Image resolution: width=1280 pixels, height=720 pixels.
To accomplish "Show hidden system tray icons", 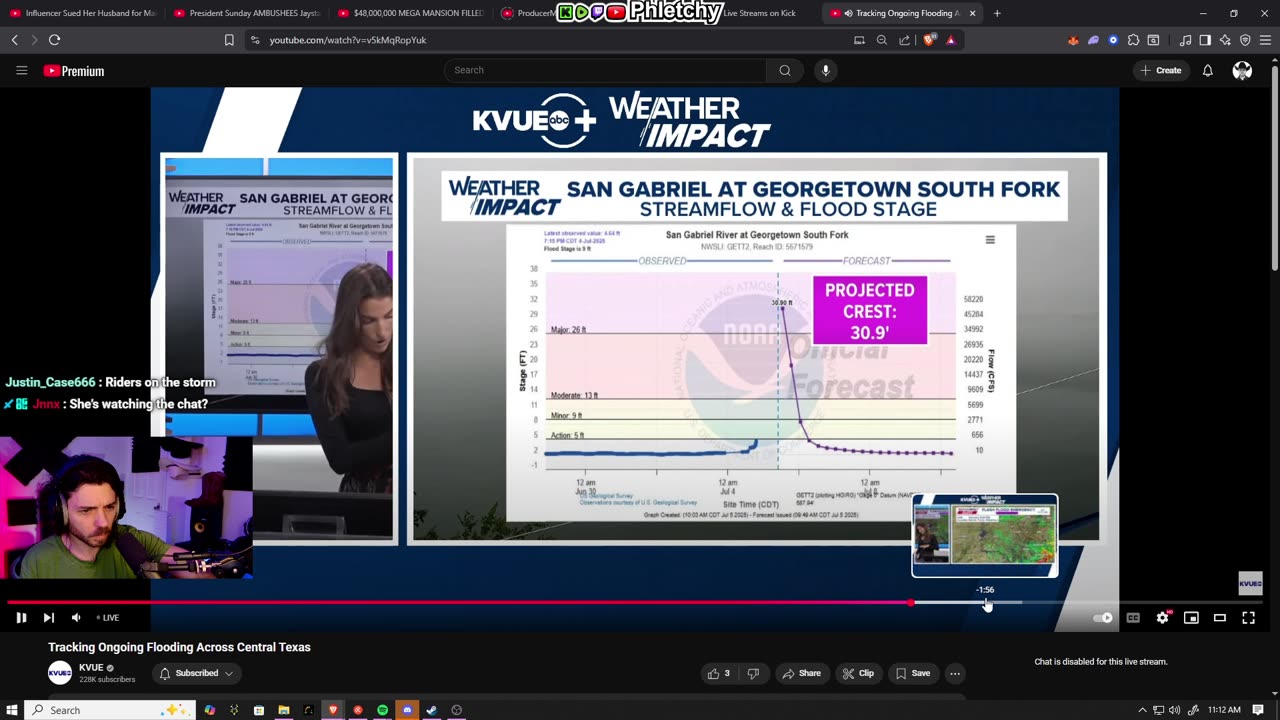I will point(1142,710).
